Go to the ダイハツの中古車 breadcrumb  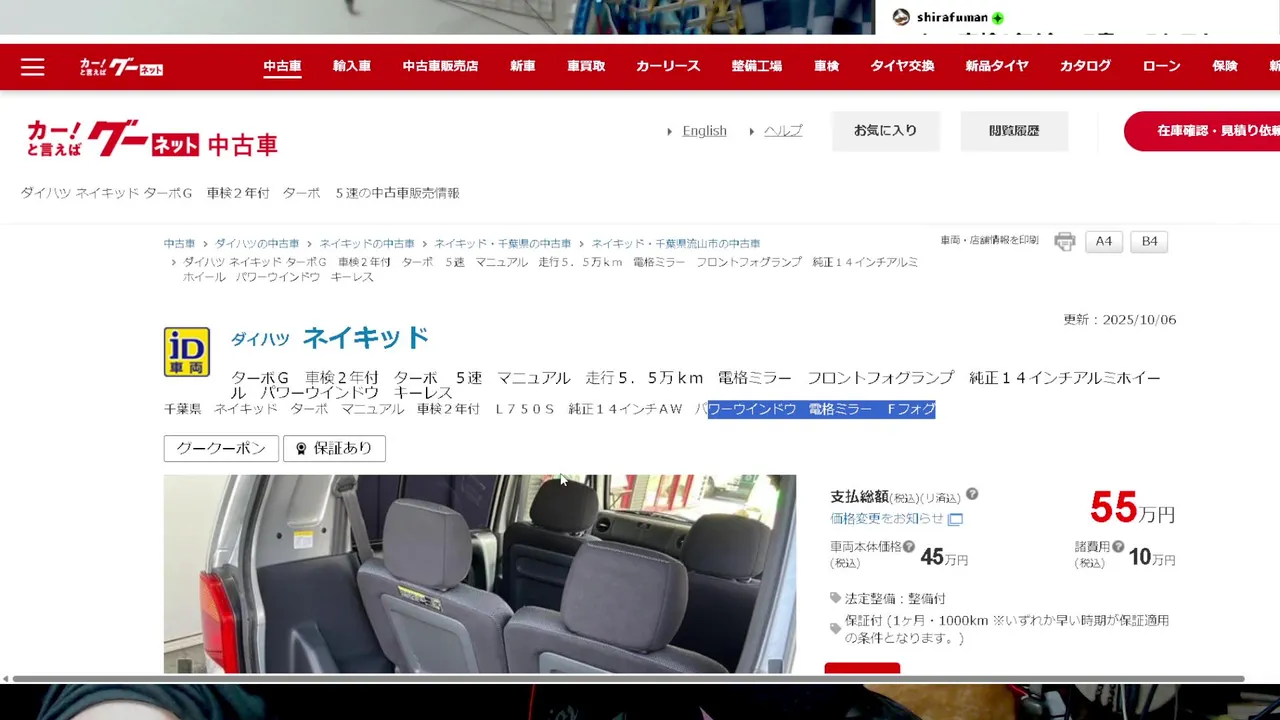257,244
